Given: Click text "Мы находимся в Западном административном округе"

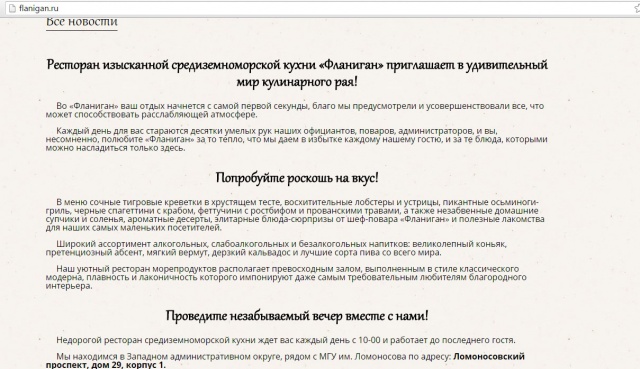Looking at the screenshot, I should [x=169, y=357].
